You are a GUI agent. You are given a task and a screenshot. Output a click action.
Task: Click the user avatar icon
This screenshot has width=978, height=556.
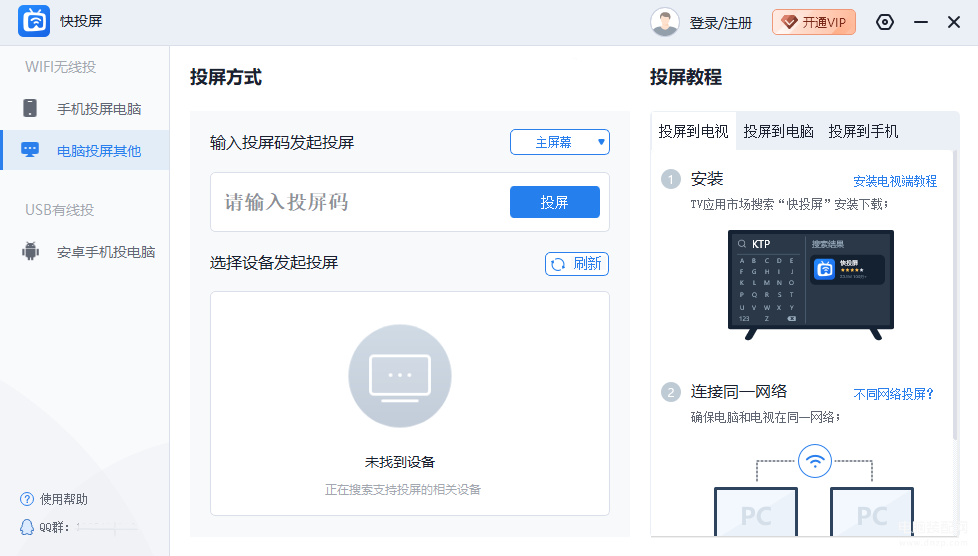click(x=664, y=22)
